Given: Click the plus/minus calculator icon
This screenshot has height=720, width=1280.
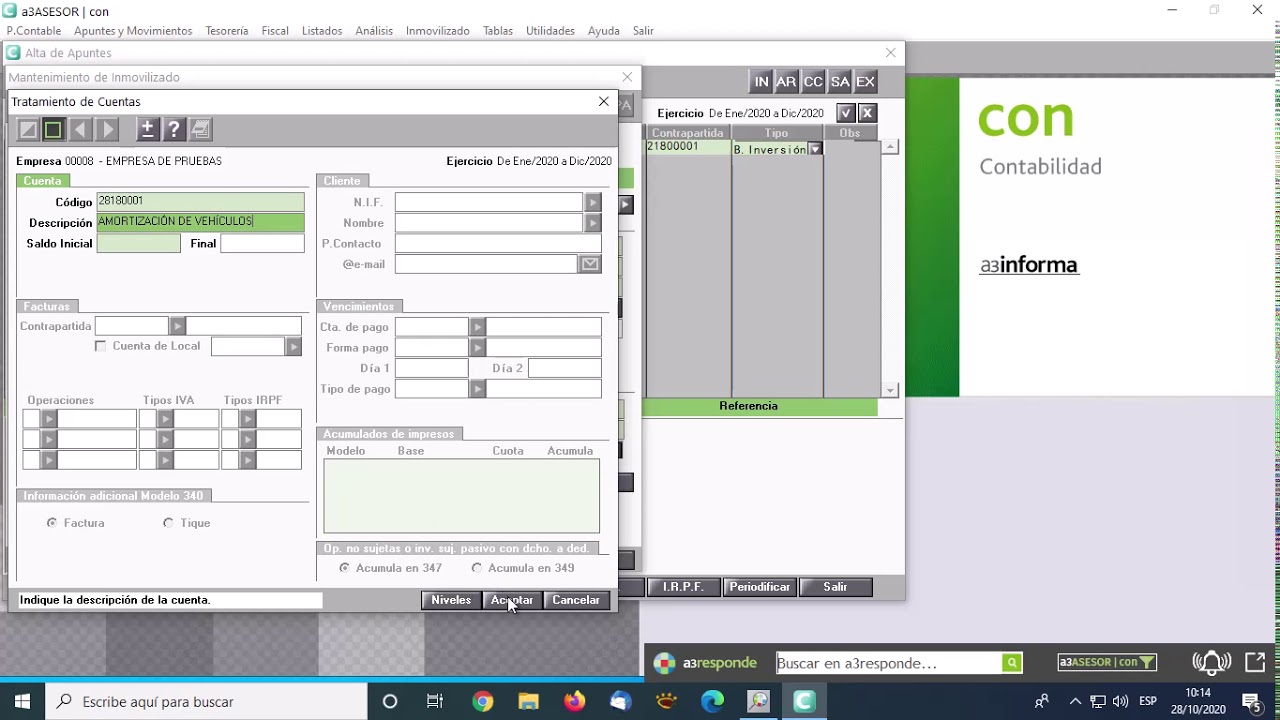Looking at the screenshot, I should (x=147, y=129).
